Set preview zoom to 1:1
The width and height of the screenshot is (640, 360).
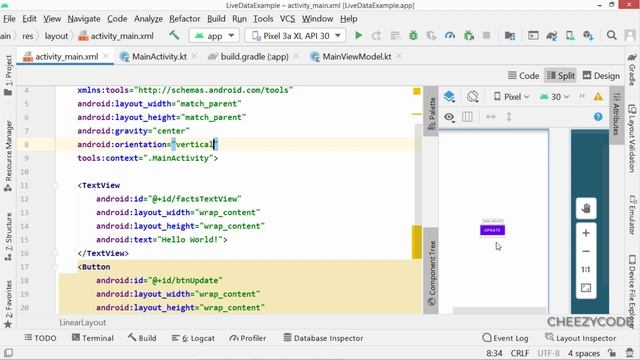pyautogui.click(x=586, y=269)
